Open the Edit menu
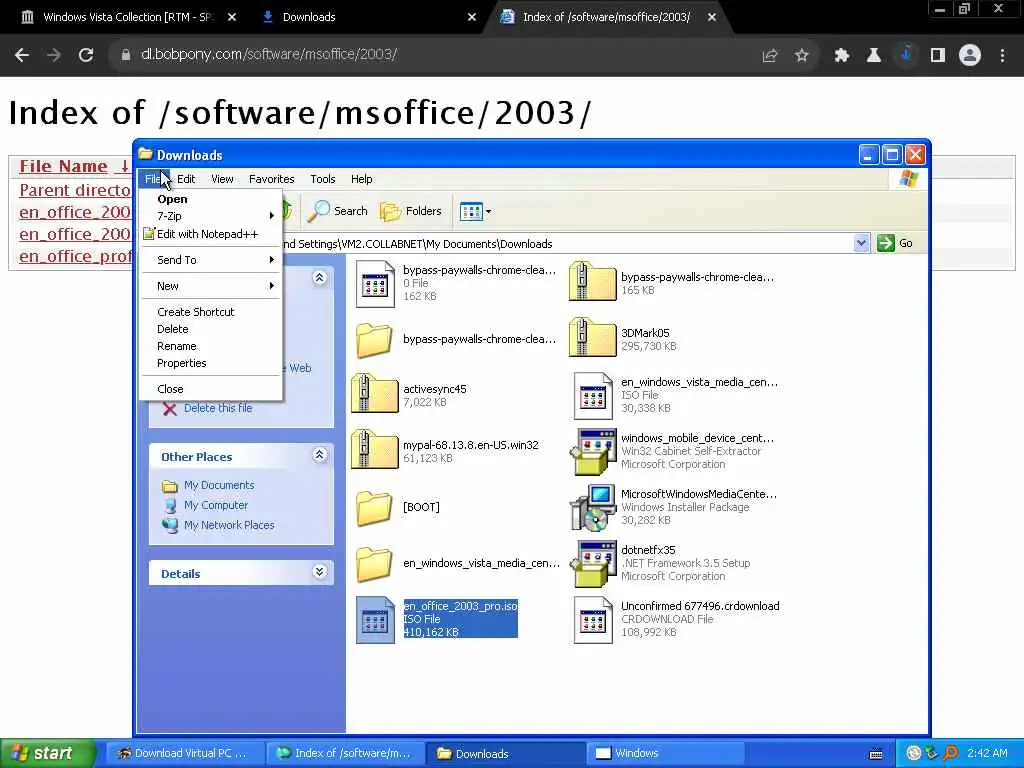 186,179
